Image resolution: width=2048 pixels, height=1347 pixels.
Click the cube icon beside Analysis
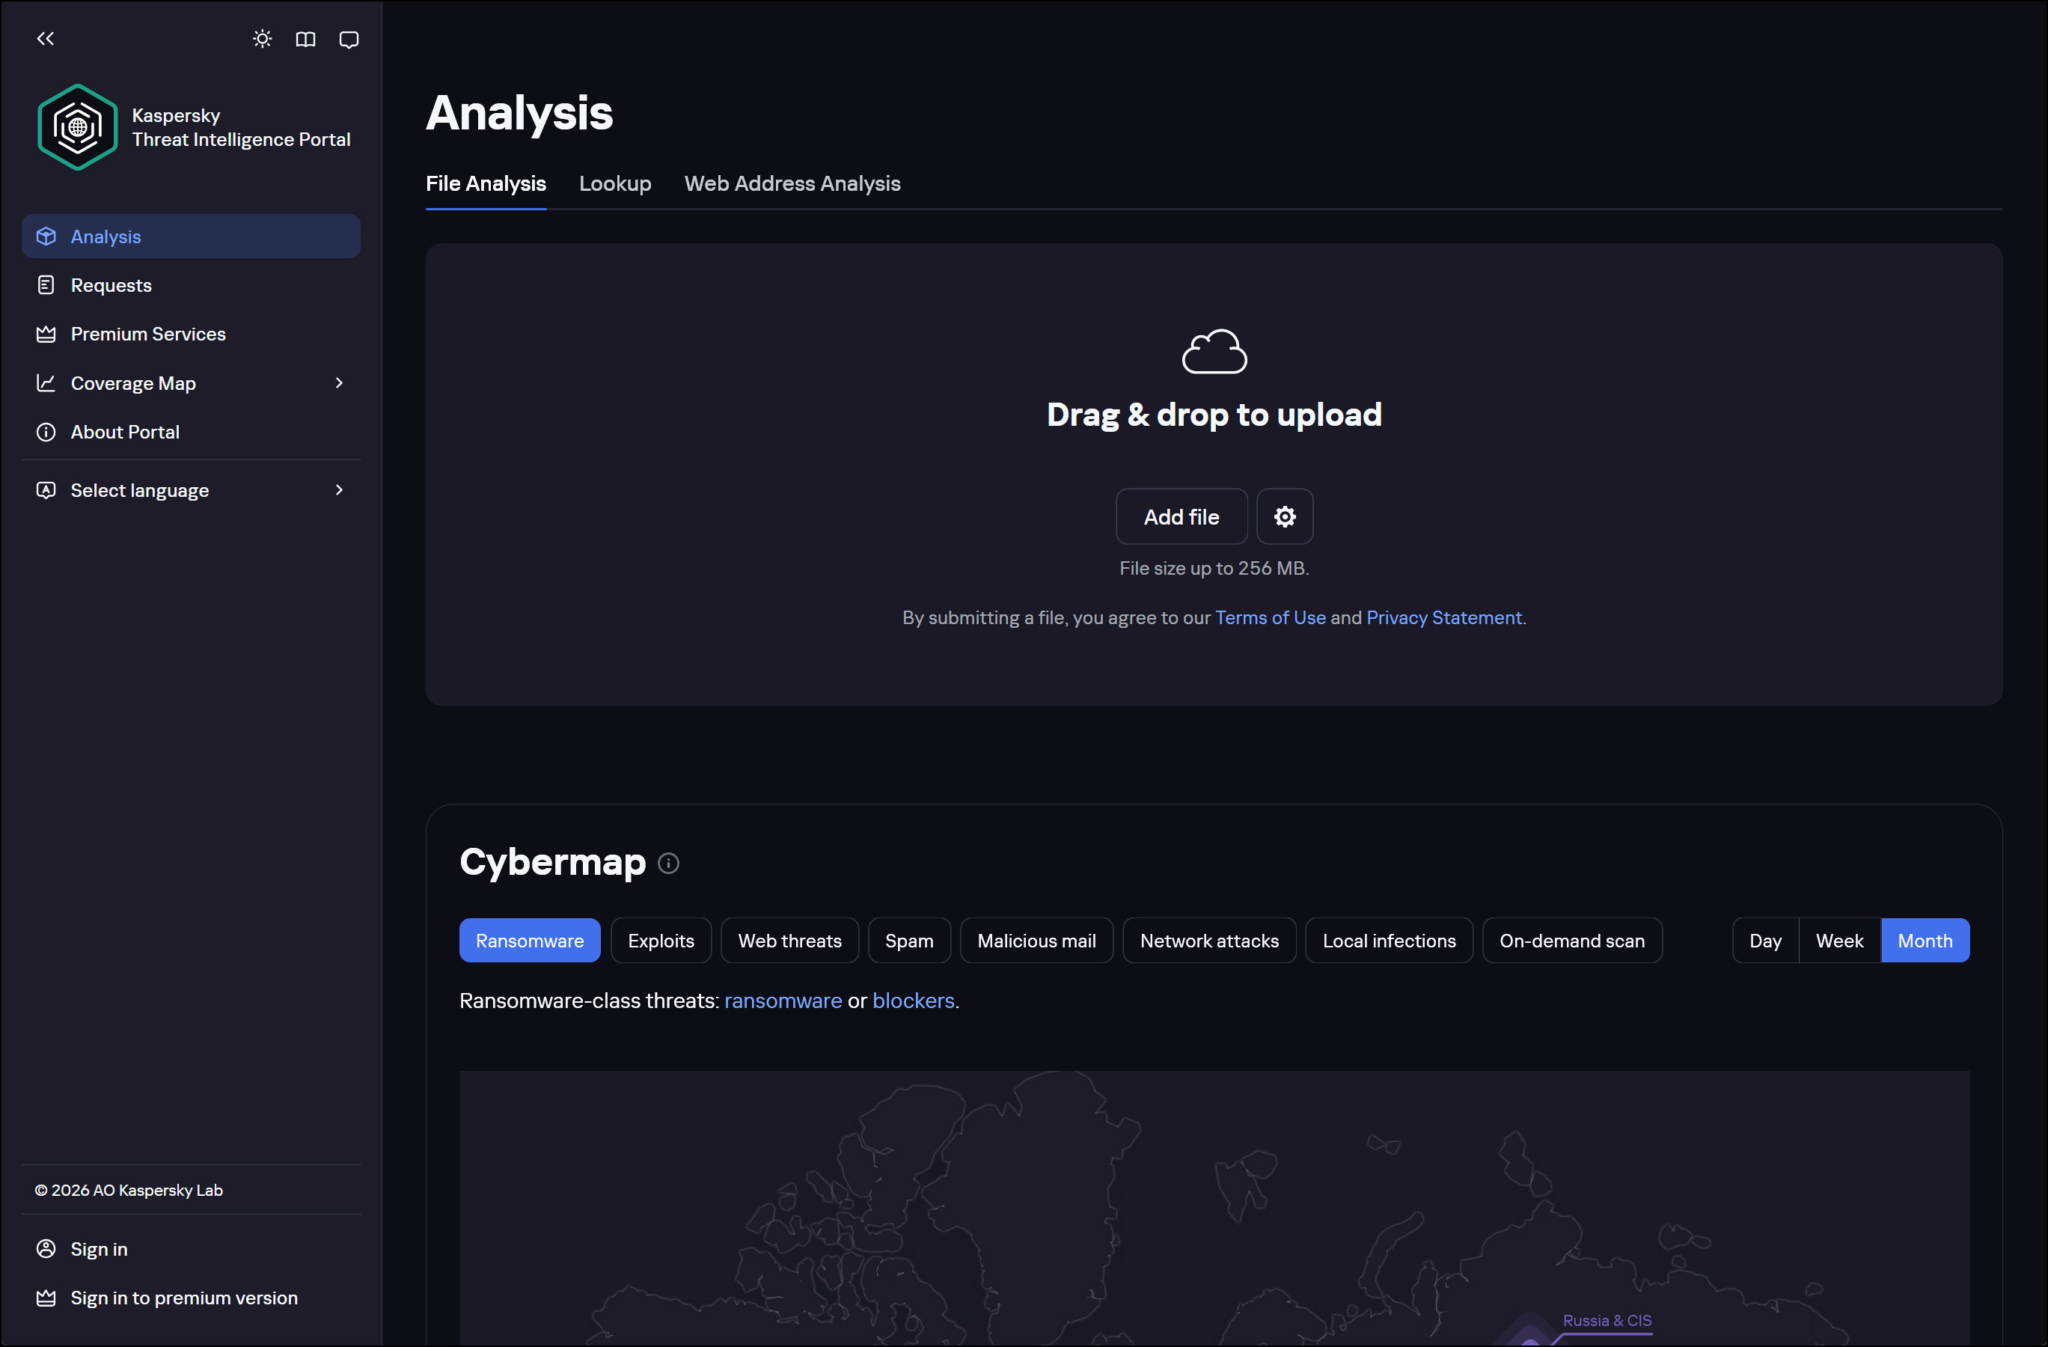[x=46, y=236]
